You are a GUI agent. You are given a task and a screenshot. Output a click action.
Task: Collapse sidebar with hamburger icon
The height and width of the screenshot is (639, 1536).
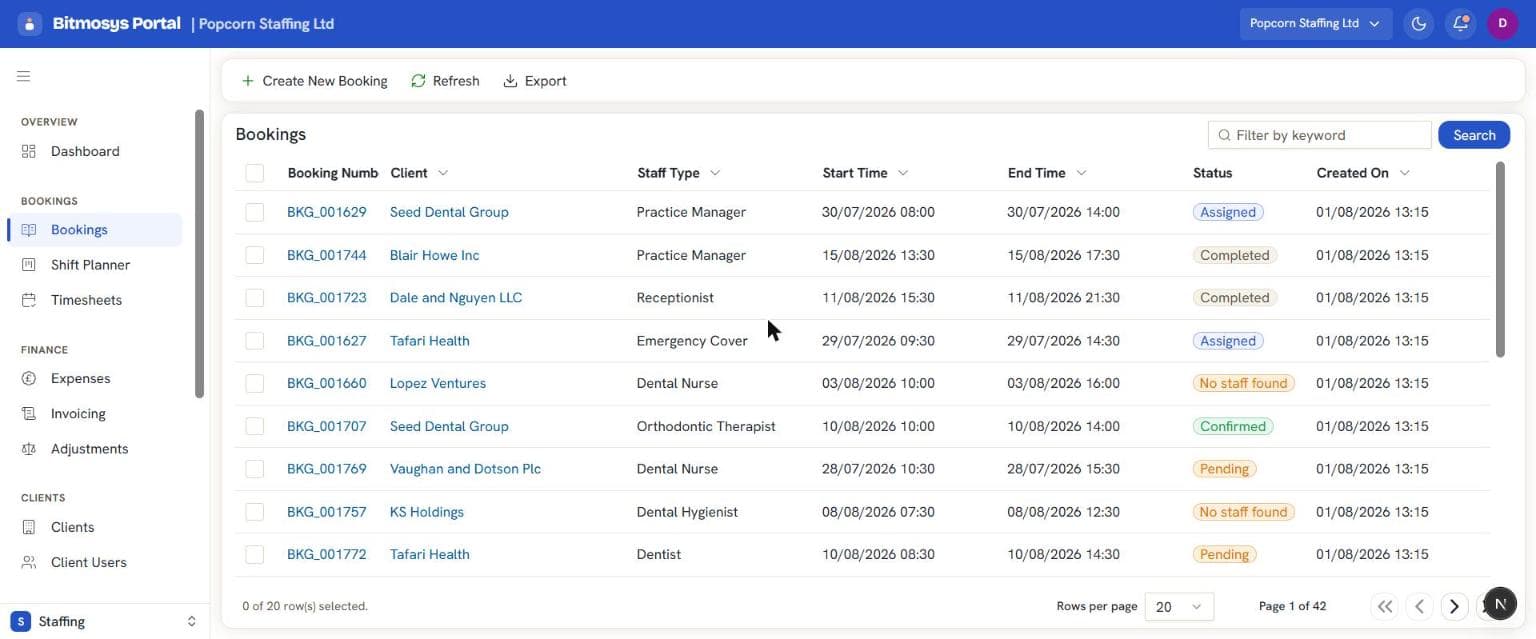pos(24,76)
